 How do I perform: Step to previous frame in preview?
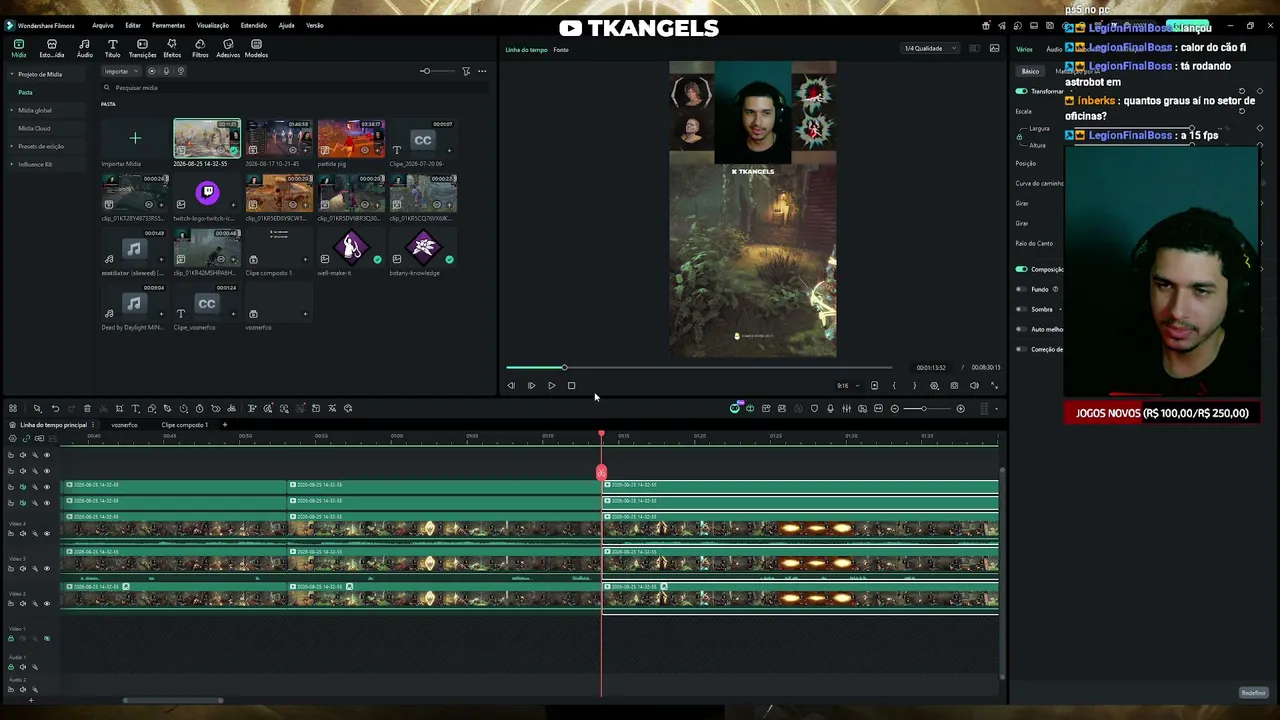tap(511, 385)
